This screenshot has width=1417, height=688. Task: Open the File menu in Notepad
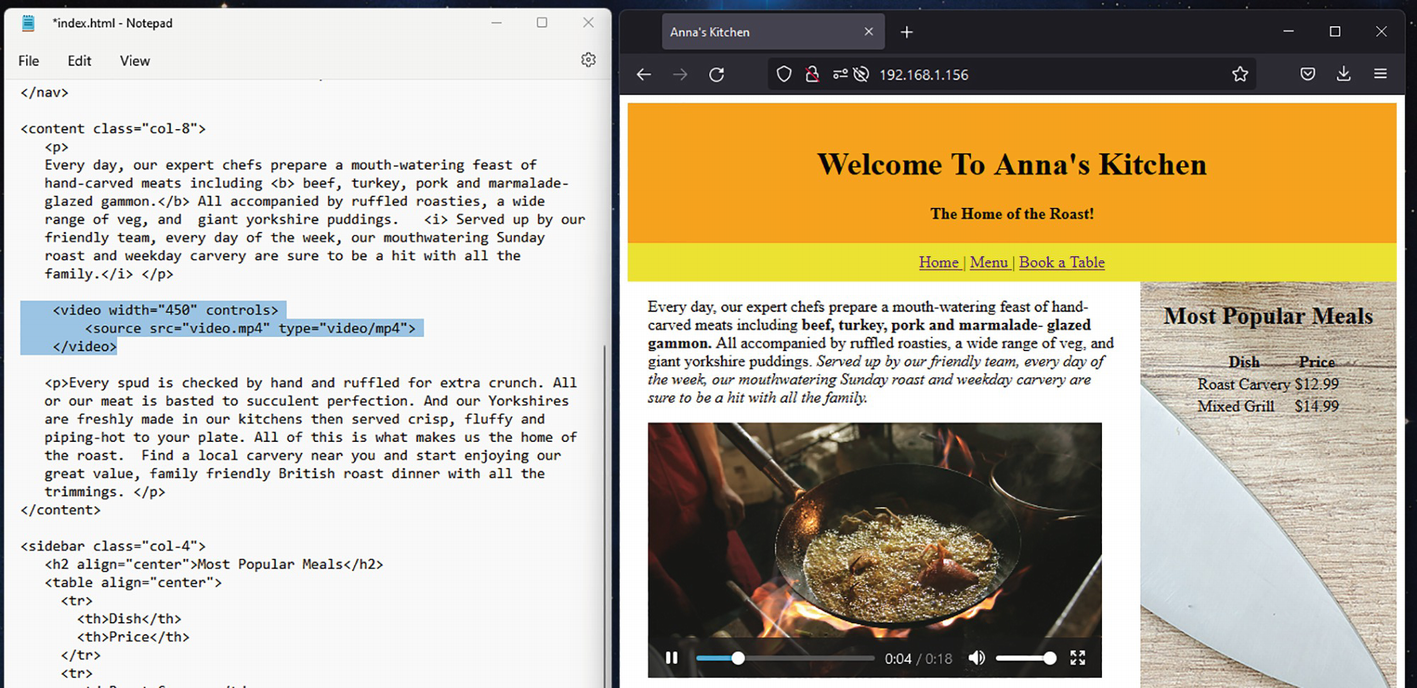coord(29,61)
